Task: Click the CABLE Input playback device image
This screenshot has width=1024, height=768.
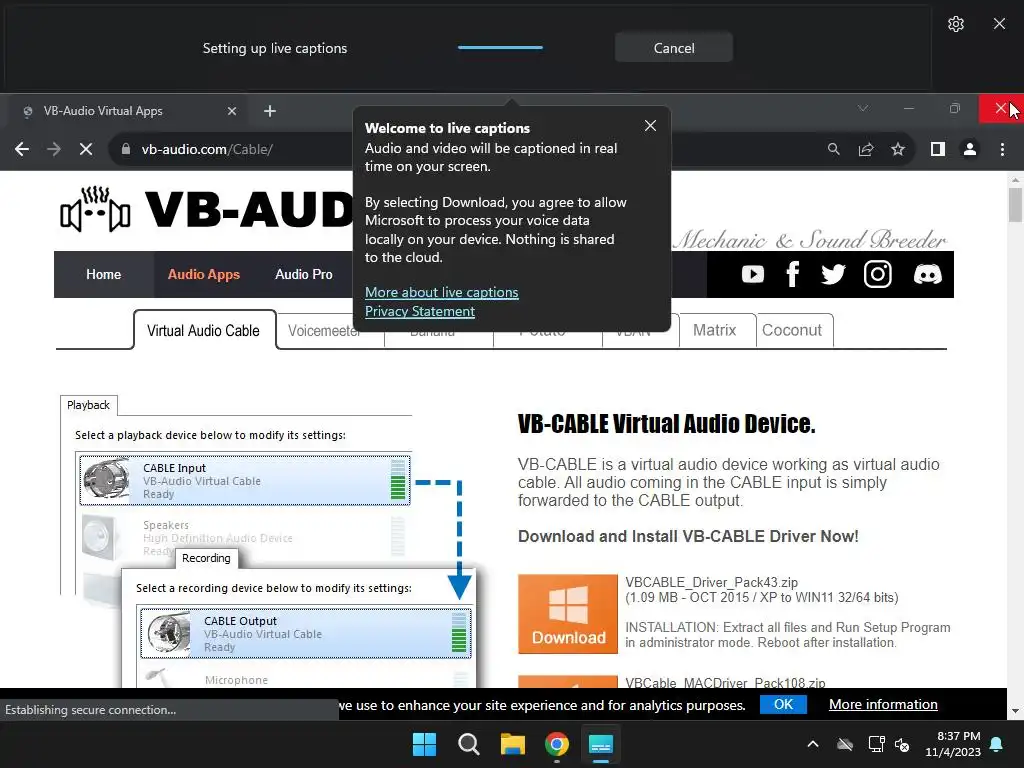Action: point(107,480)
